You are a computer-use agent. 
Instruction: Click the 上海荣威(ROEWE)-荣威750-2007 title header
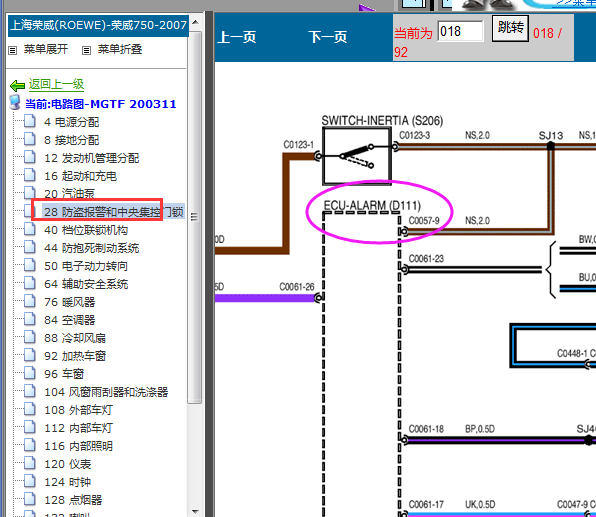[x=98, y=25]
